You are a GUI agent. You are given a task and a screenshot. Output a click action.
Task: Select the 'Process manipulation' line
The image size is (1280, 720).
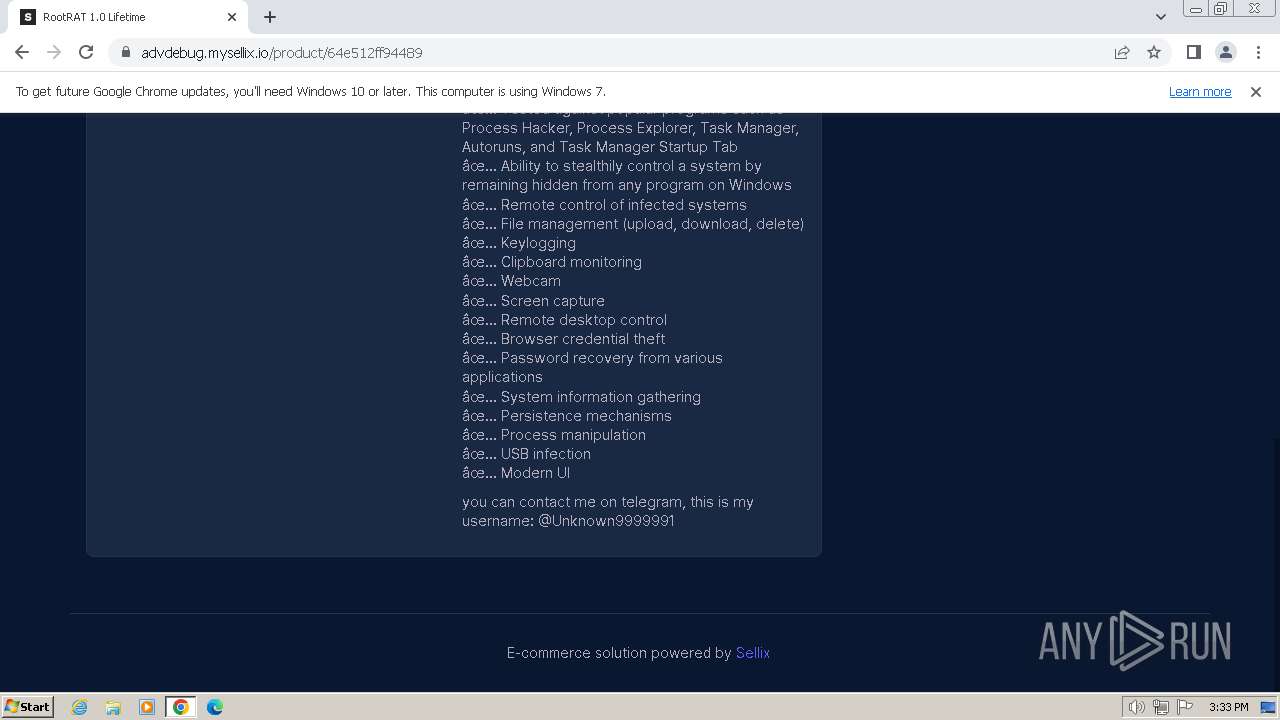tap(554, 435)
